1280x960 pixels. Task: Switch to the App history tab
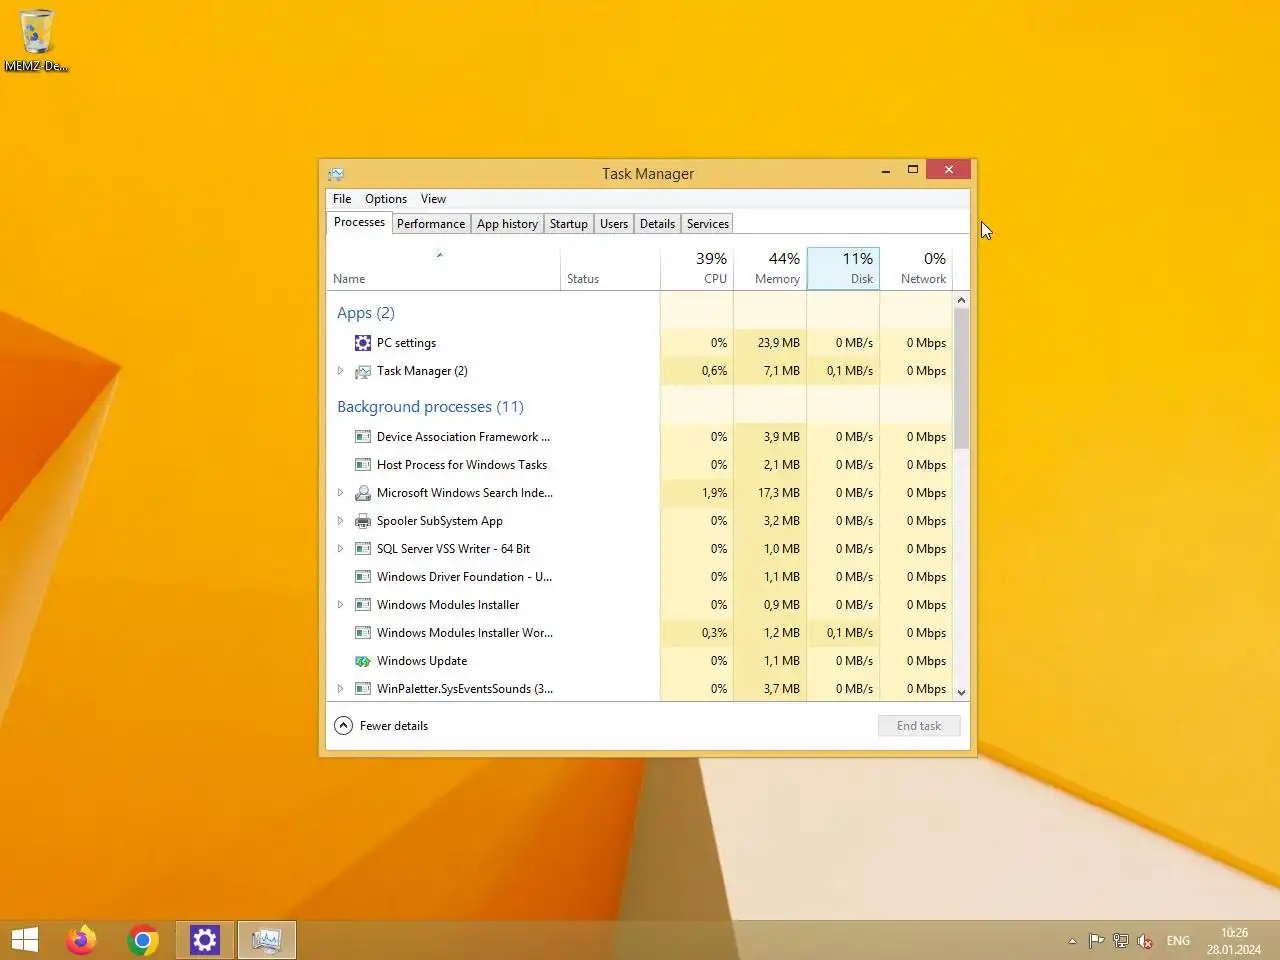point(507,224)
